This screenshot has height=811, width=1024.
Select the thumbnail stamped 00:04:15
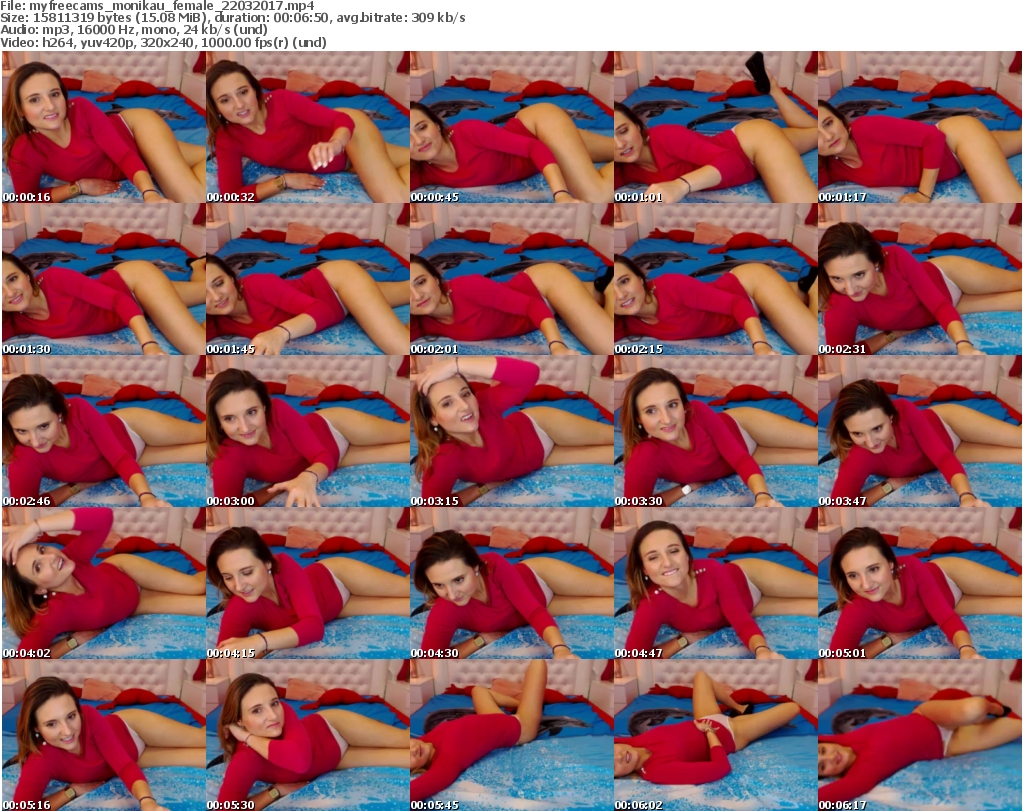(x=308, y=584)
